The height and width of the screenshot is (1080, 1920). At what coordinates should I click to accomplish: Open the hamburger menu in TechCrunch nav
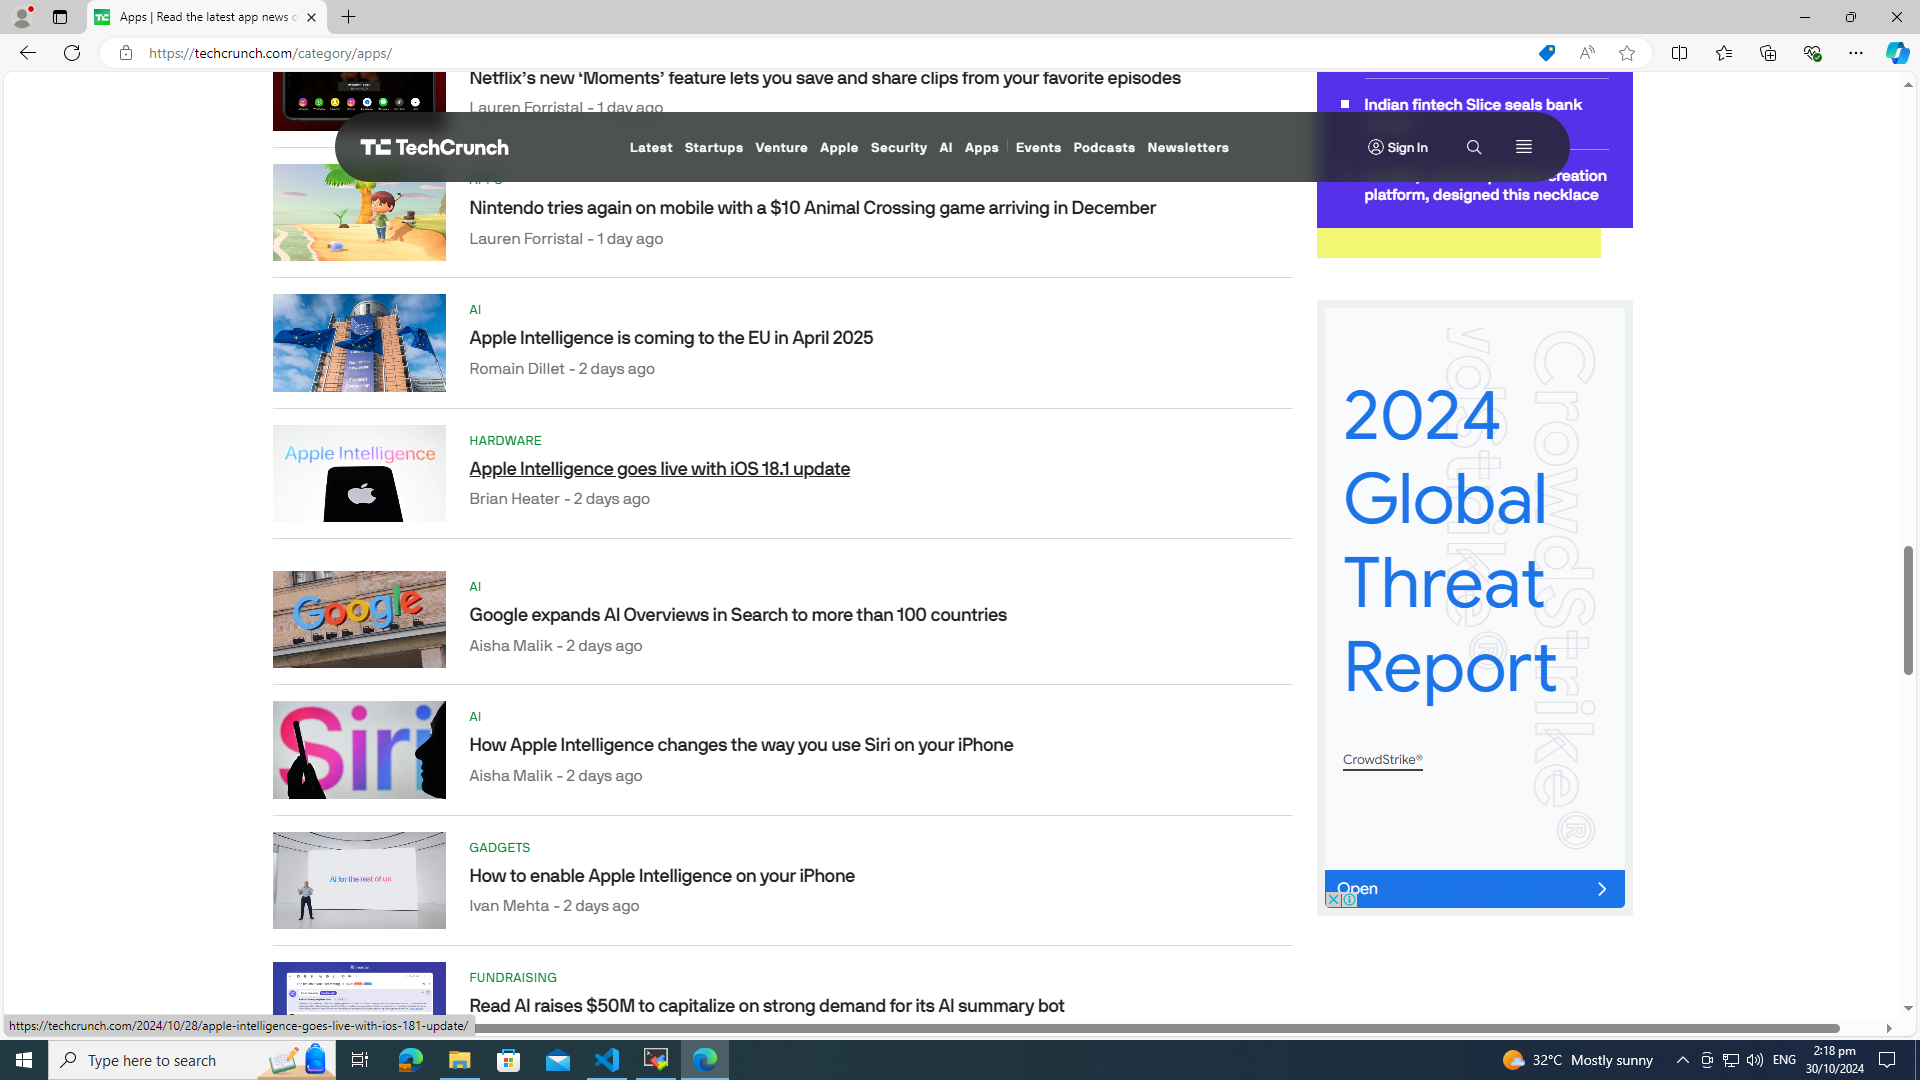coord(1523,147)
